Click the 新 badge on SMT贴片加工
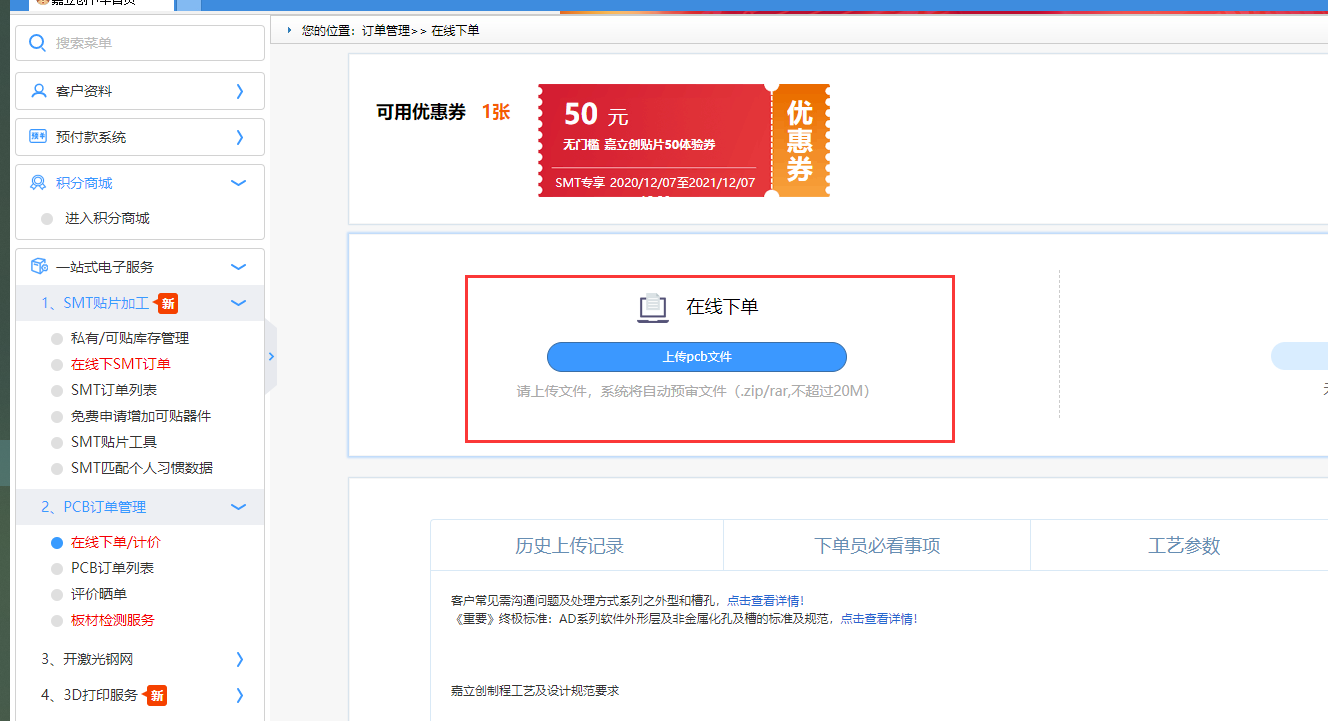Image resolution: width=1328 pixels, height=721 pixels. 167,302
